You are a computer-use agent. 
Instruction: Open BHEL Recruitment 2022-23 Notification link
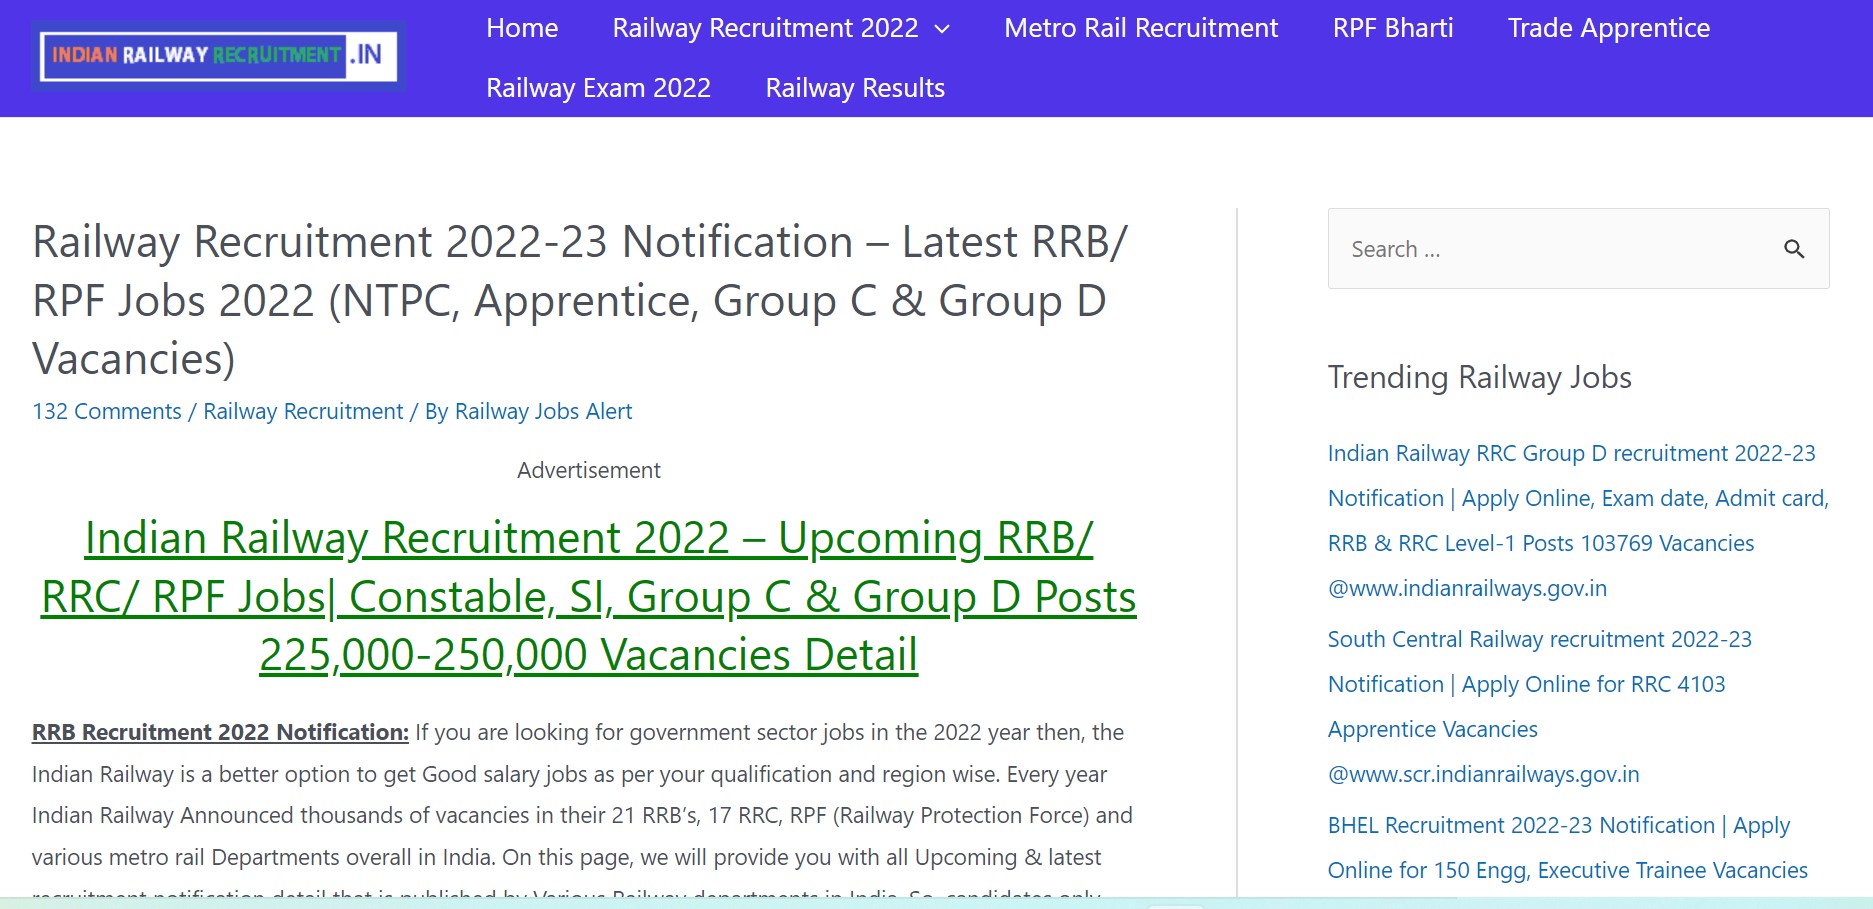1567,848
